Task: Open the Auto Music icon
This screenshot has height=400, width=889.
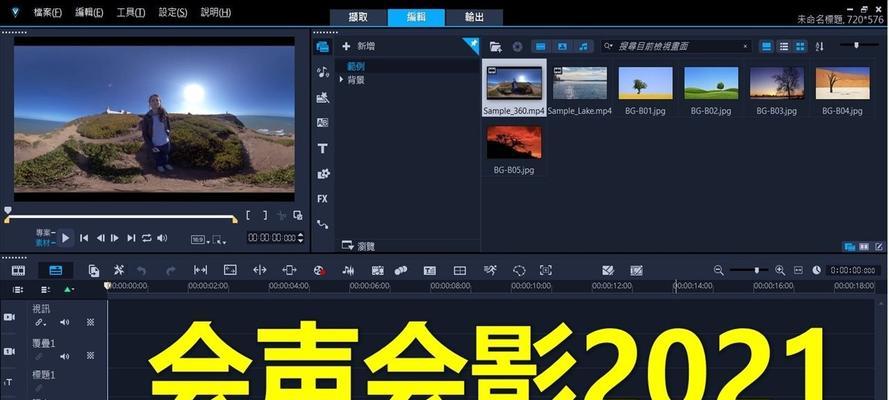Action: coord(378,270)
